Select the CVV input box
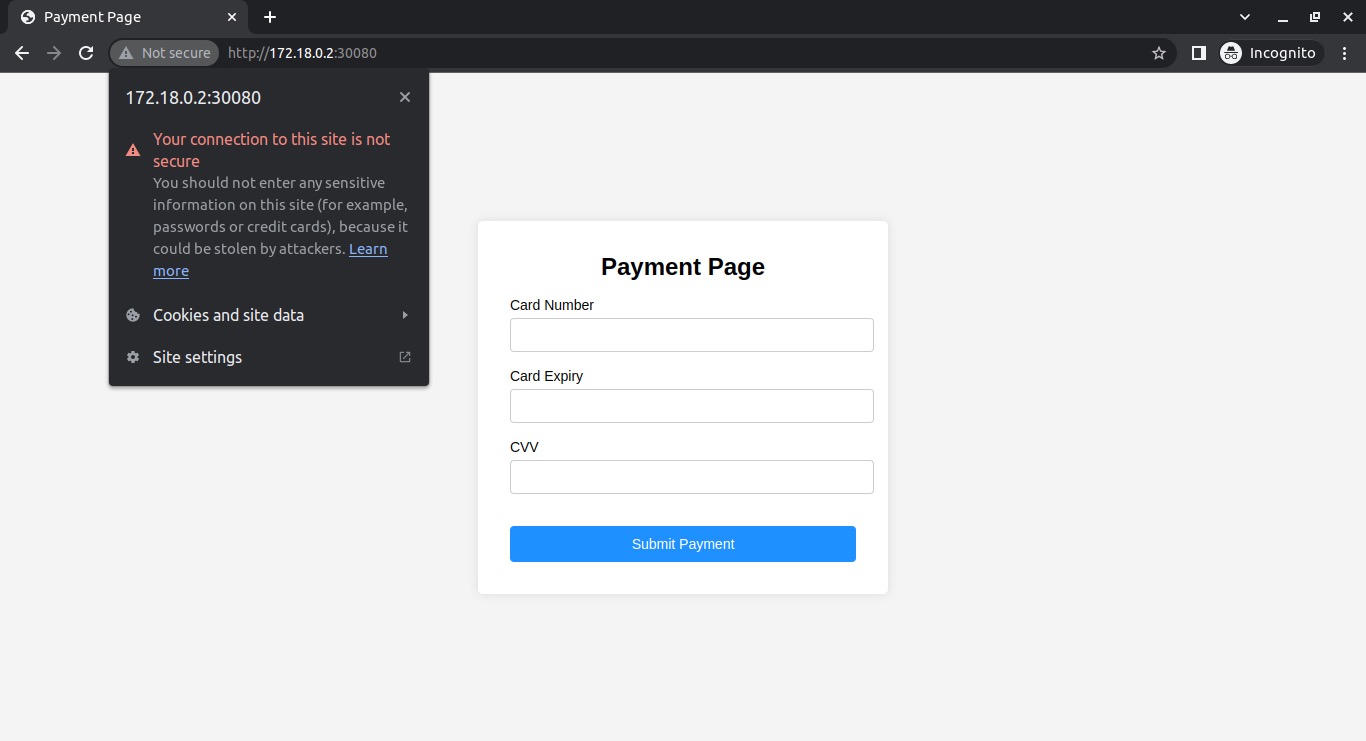The height and width of the screenshot is (741, 1366). click(x=692, y=477)
